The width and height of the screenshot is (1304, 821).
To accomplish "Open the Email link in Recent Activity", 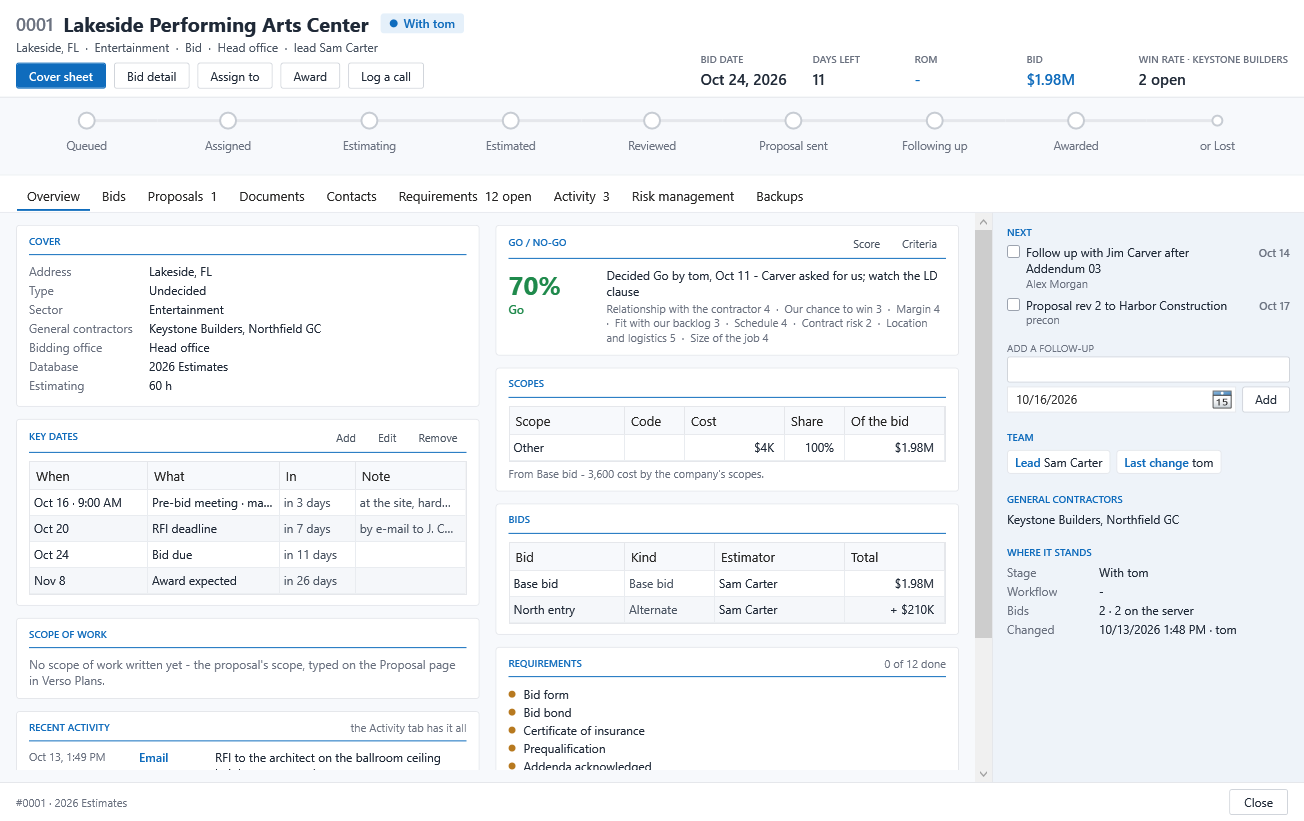I will (154, 758).
